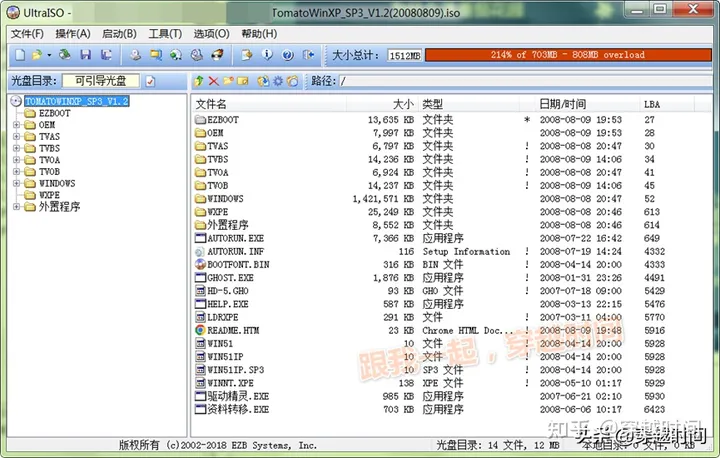Select EZBOOT folder in the tree
The width and height of the screenshot is (720, 458).
tap(54, 113)
